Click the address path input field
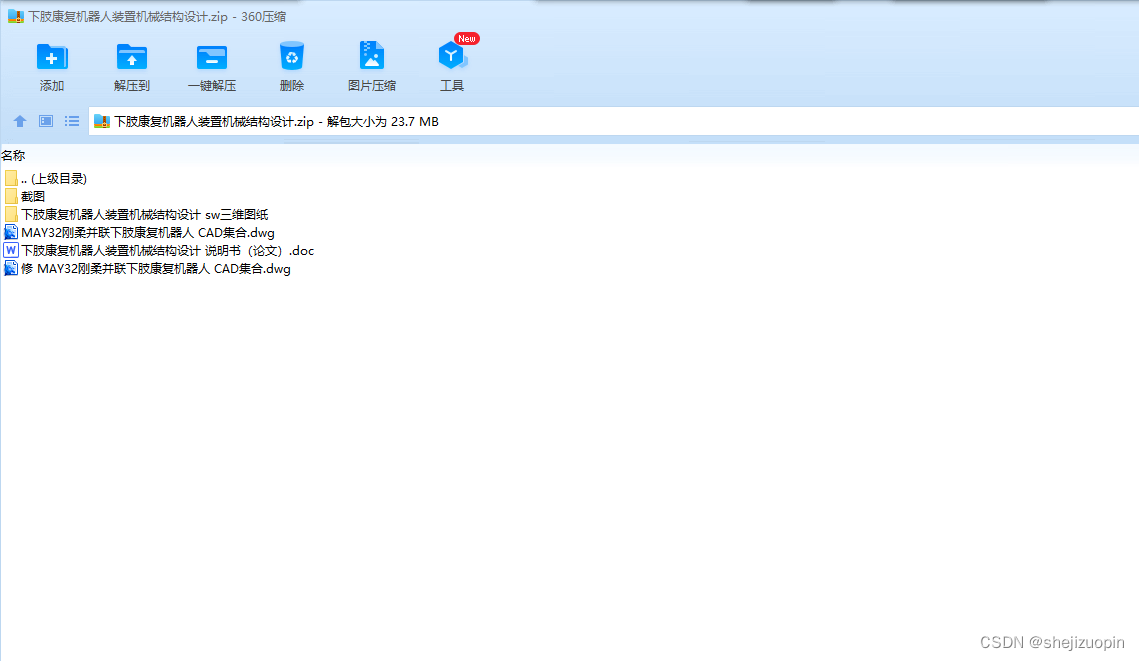Image resolution: width=1139 pixels, height=661 pixels. (x=614, y=121)
